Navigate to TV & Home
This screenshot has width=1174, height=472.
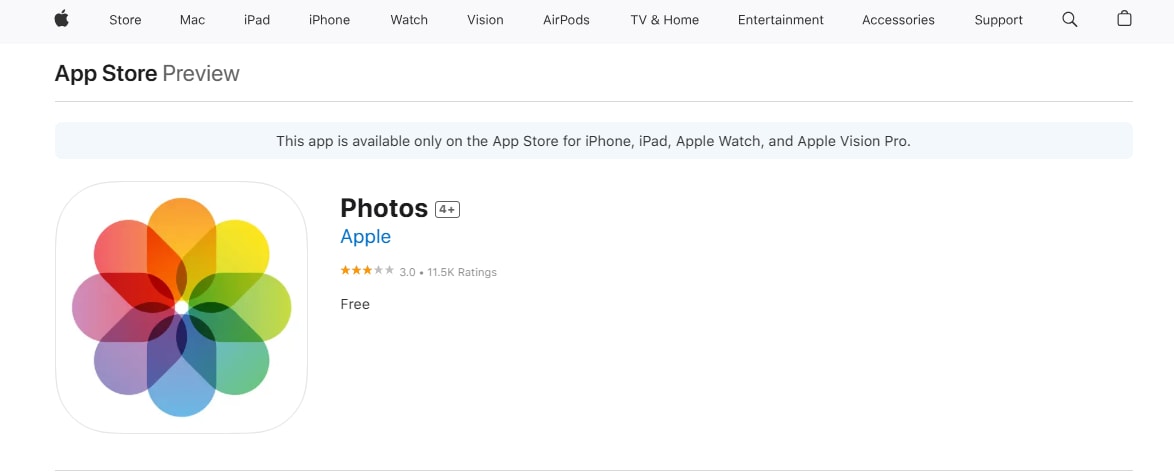664,20
